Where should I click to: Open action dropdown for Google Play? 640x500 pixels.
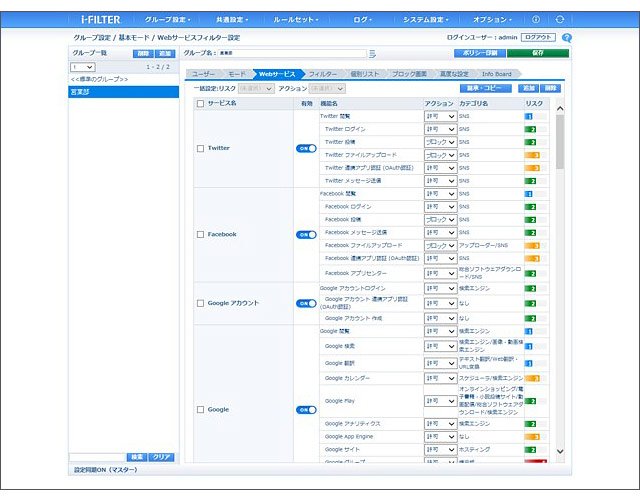click(440, 401)
